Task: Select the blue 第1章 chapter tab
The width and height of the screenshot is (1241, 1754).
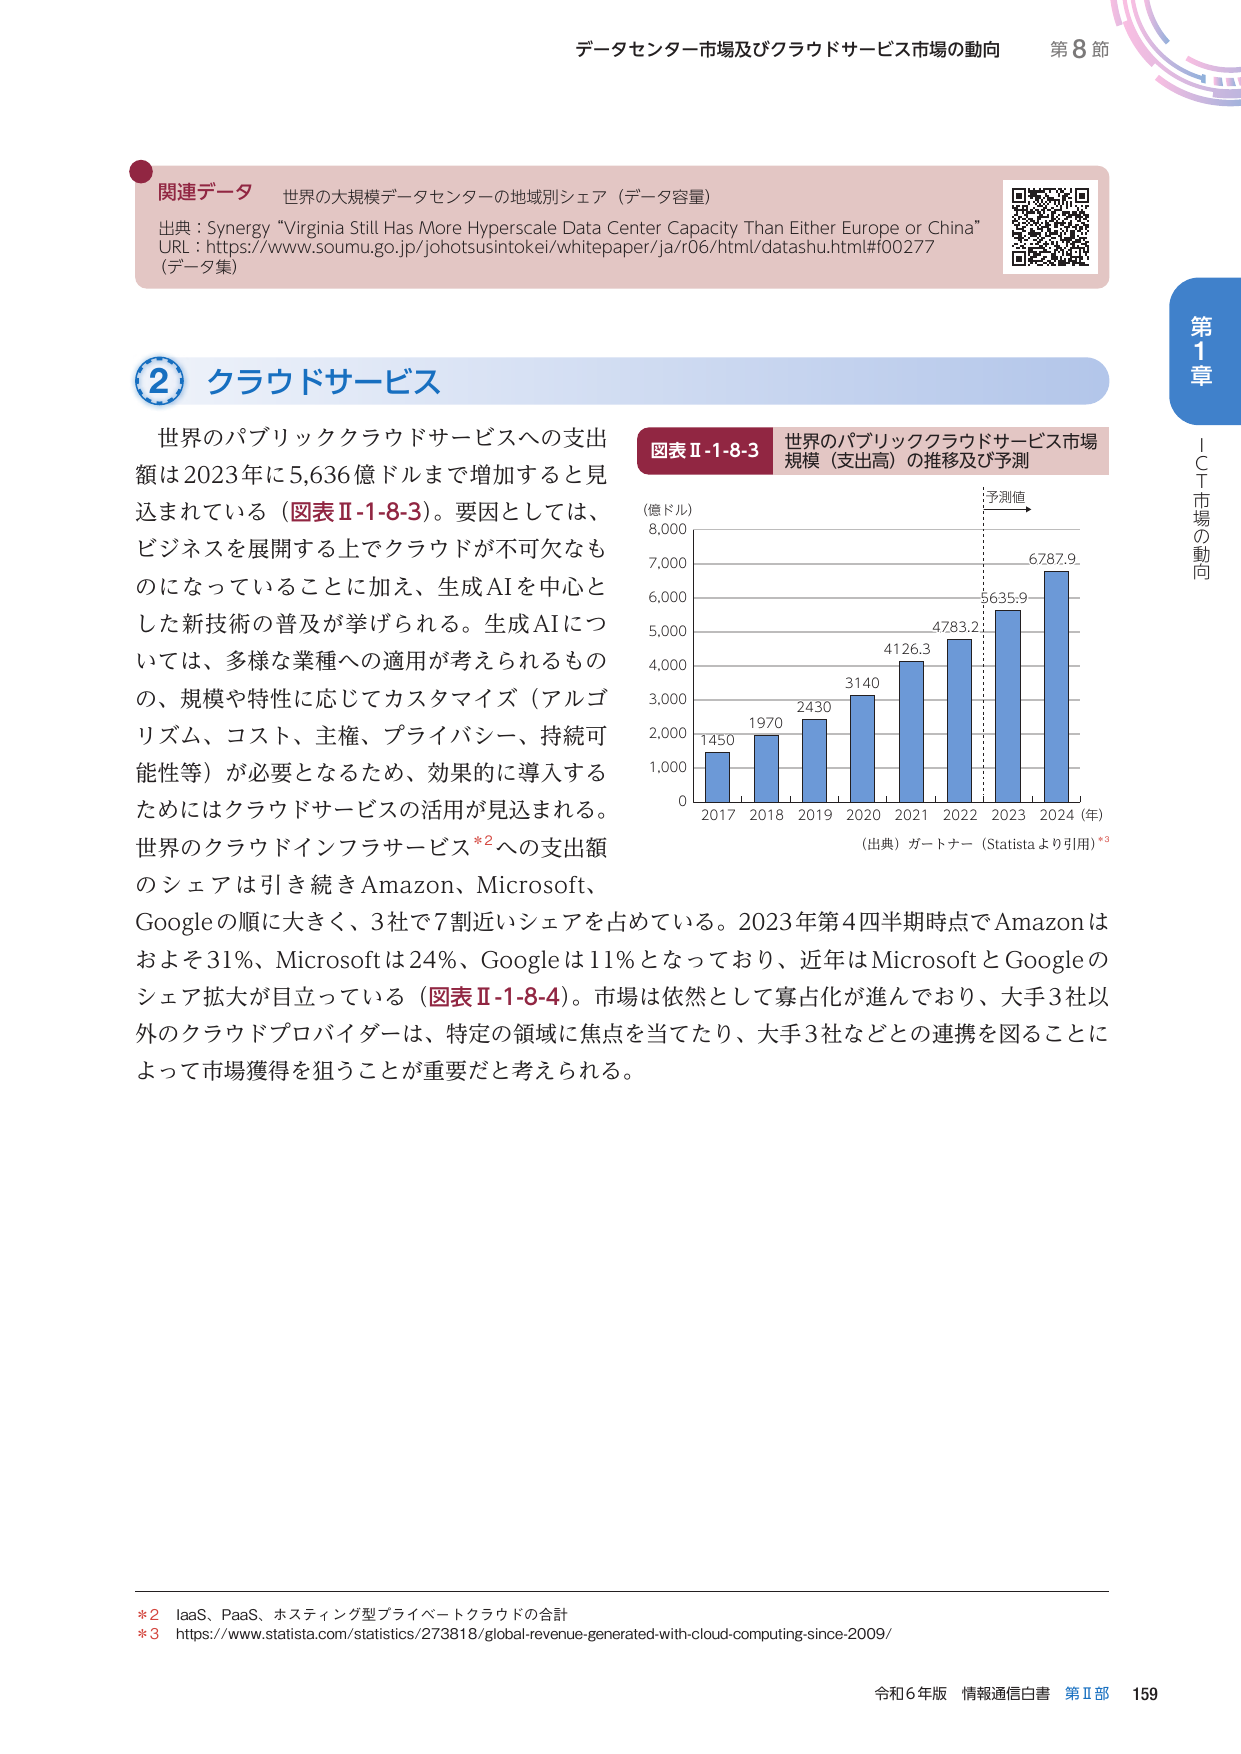Action: click(1202, 351)
